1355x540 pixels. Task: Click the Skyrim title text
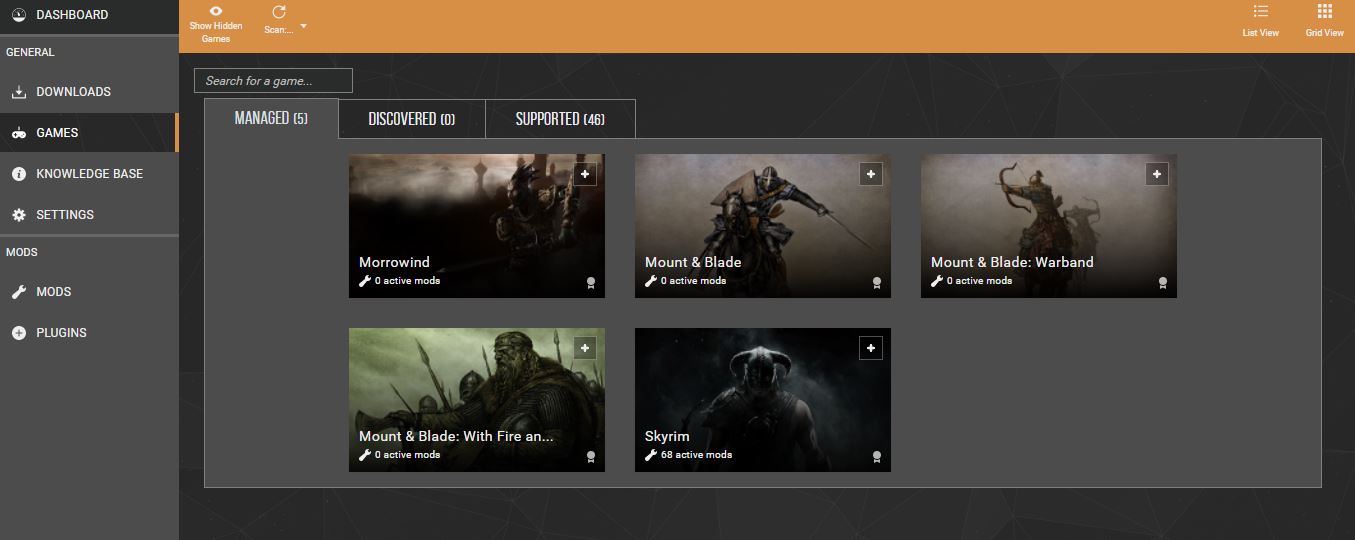(667, 436)
